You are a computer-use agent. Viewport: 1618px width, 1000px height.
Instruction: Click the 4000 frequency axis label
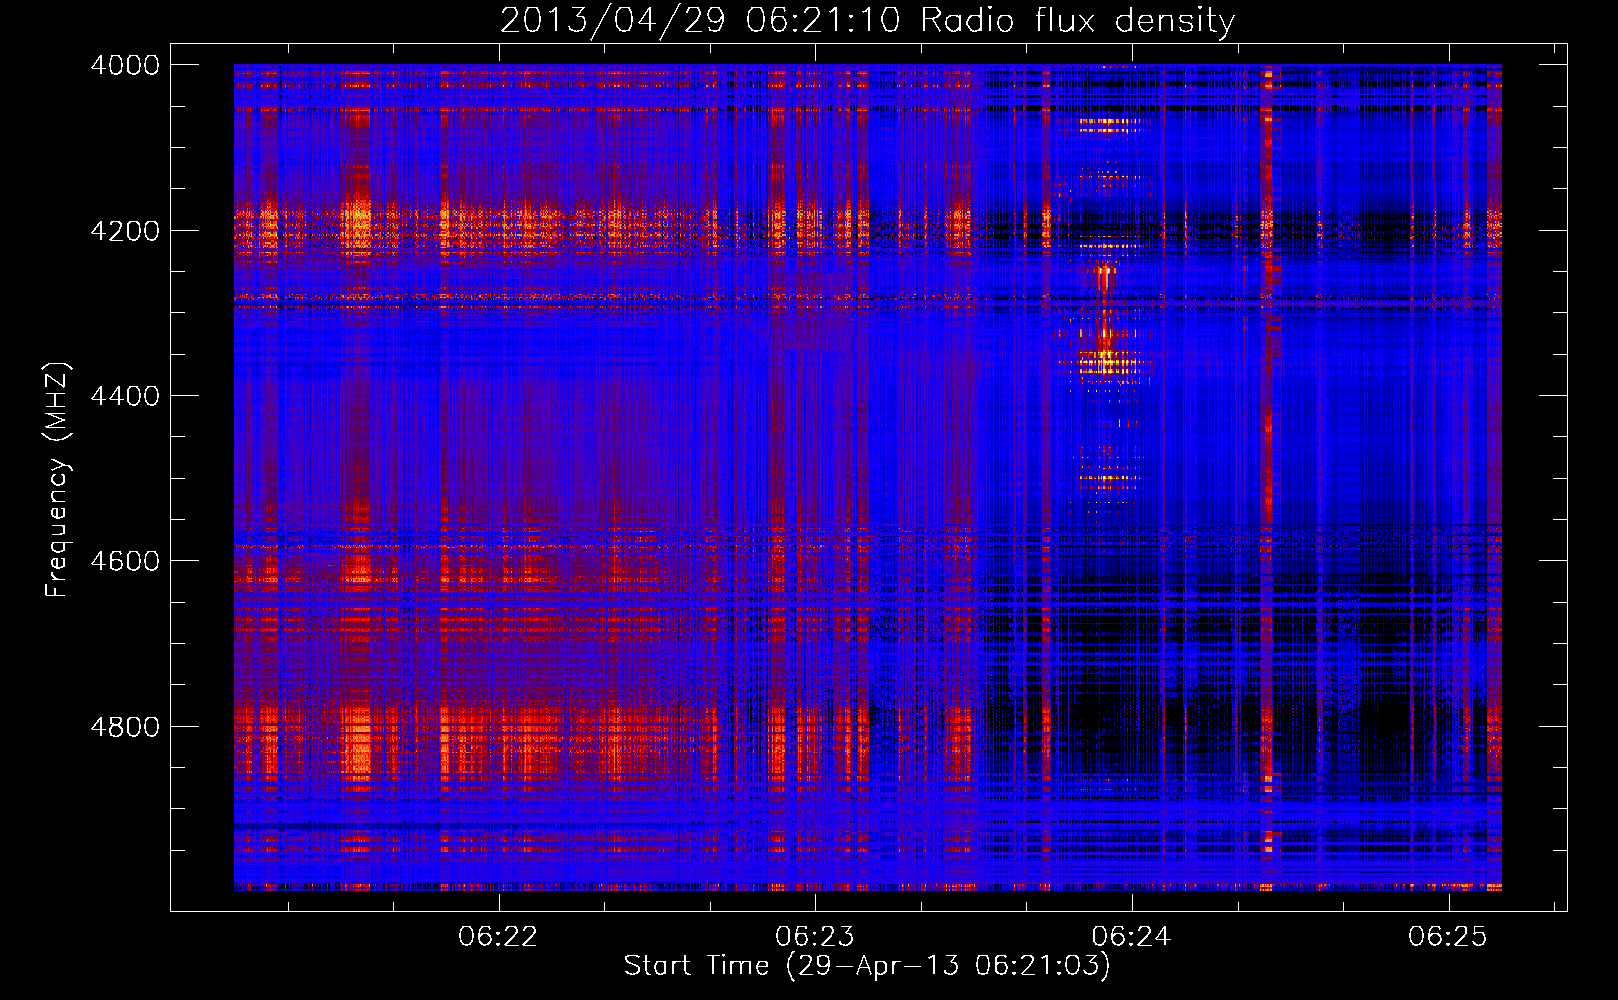coord(125,65)
